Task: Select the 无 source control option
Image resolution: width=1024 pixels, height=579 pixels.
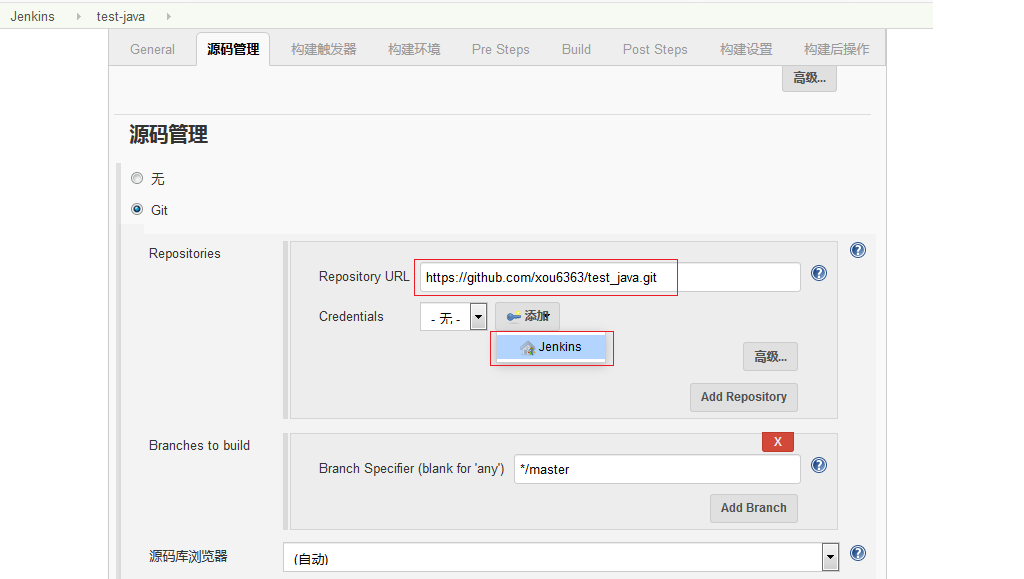Action: tap(136, 178)
